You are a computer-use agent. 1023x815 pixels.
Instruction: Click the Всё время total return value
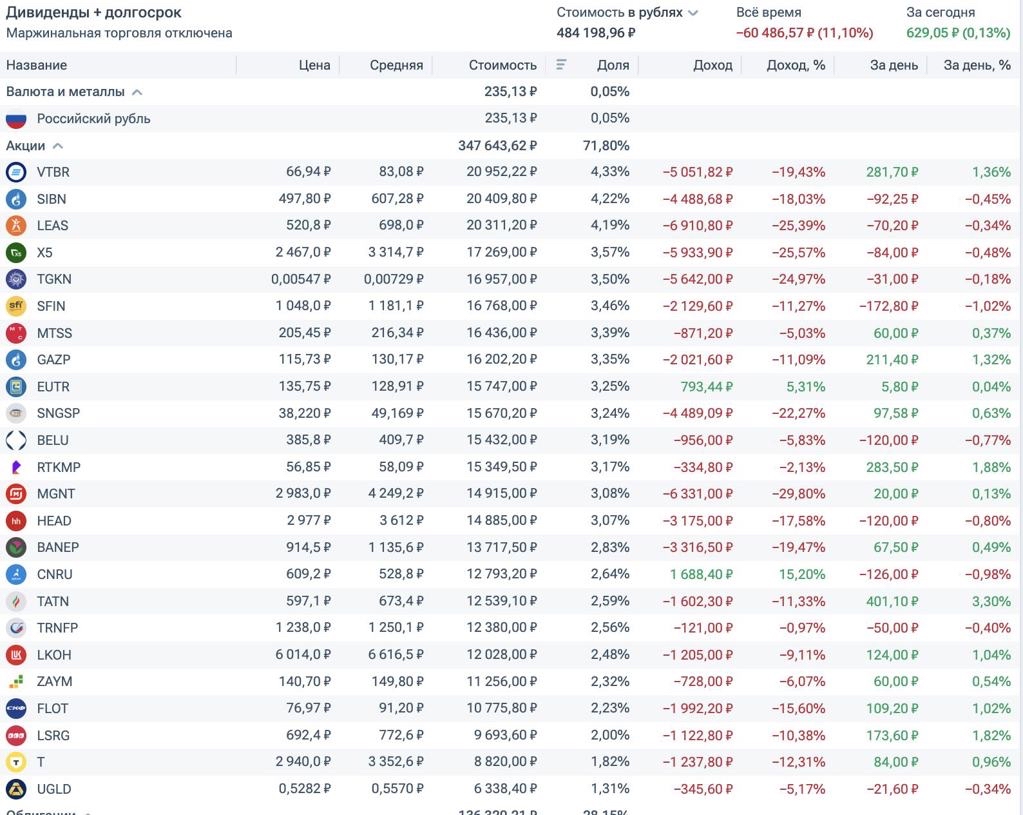804,33
